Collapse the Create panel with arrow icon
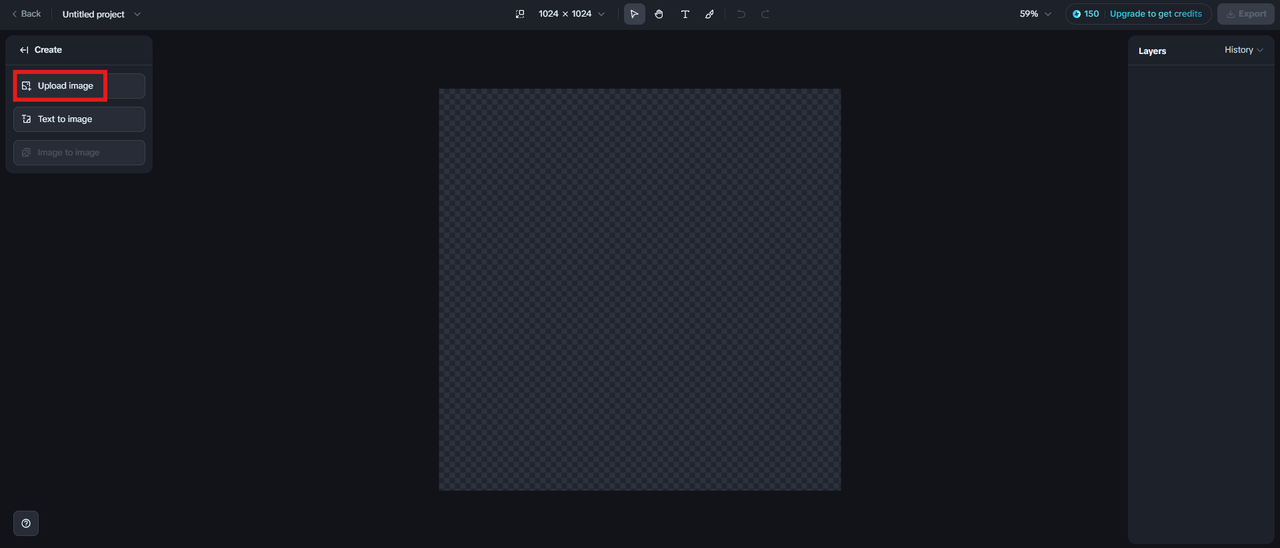 [24, 50]
